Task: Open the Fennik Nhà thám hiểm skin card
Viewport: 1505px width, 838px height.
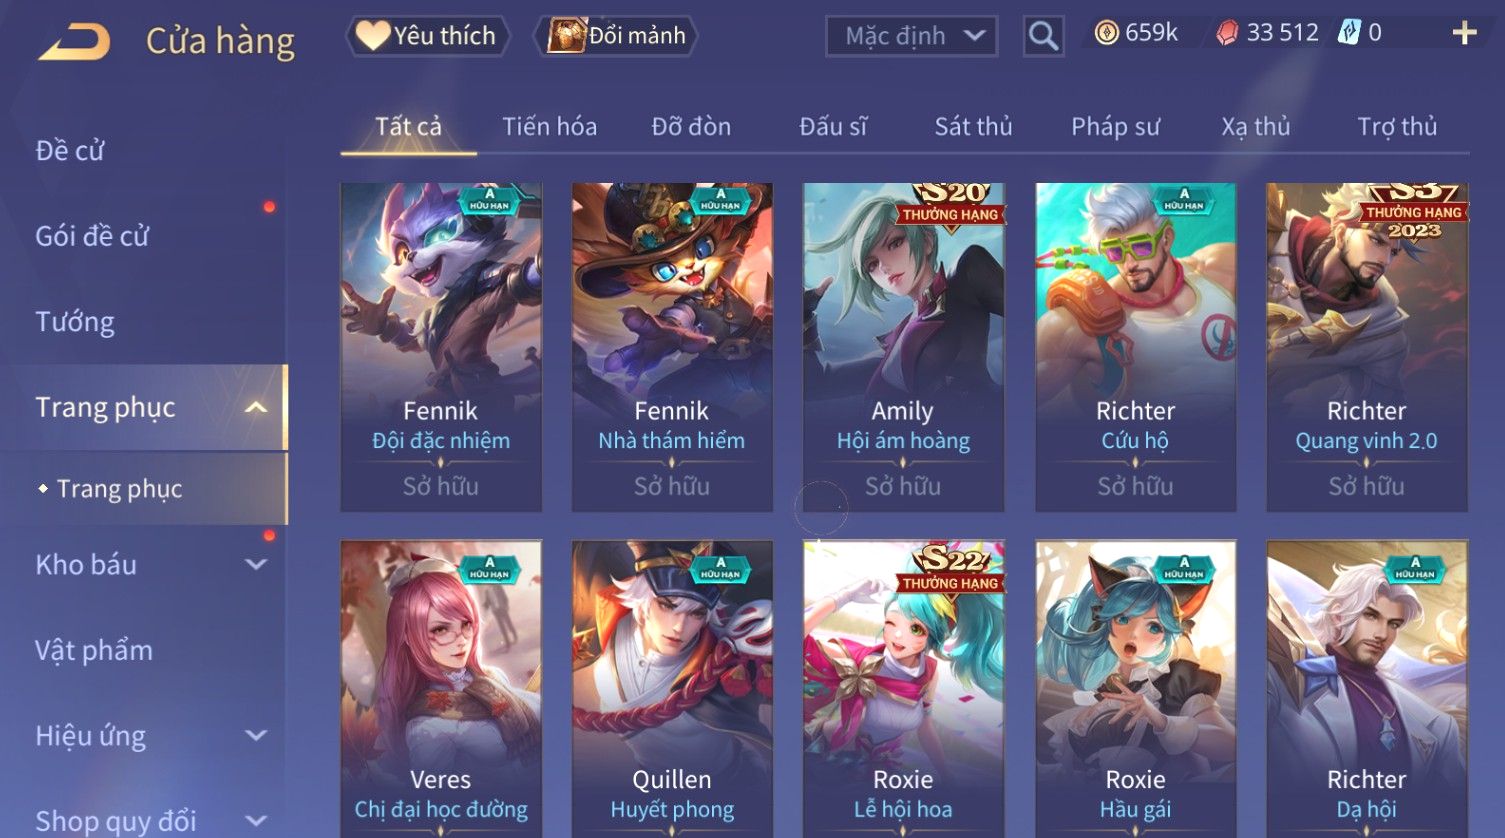Action: click(672, 347)
